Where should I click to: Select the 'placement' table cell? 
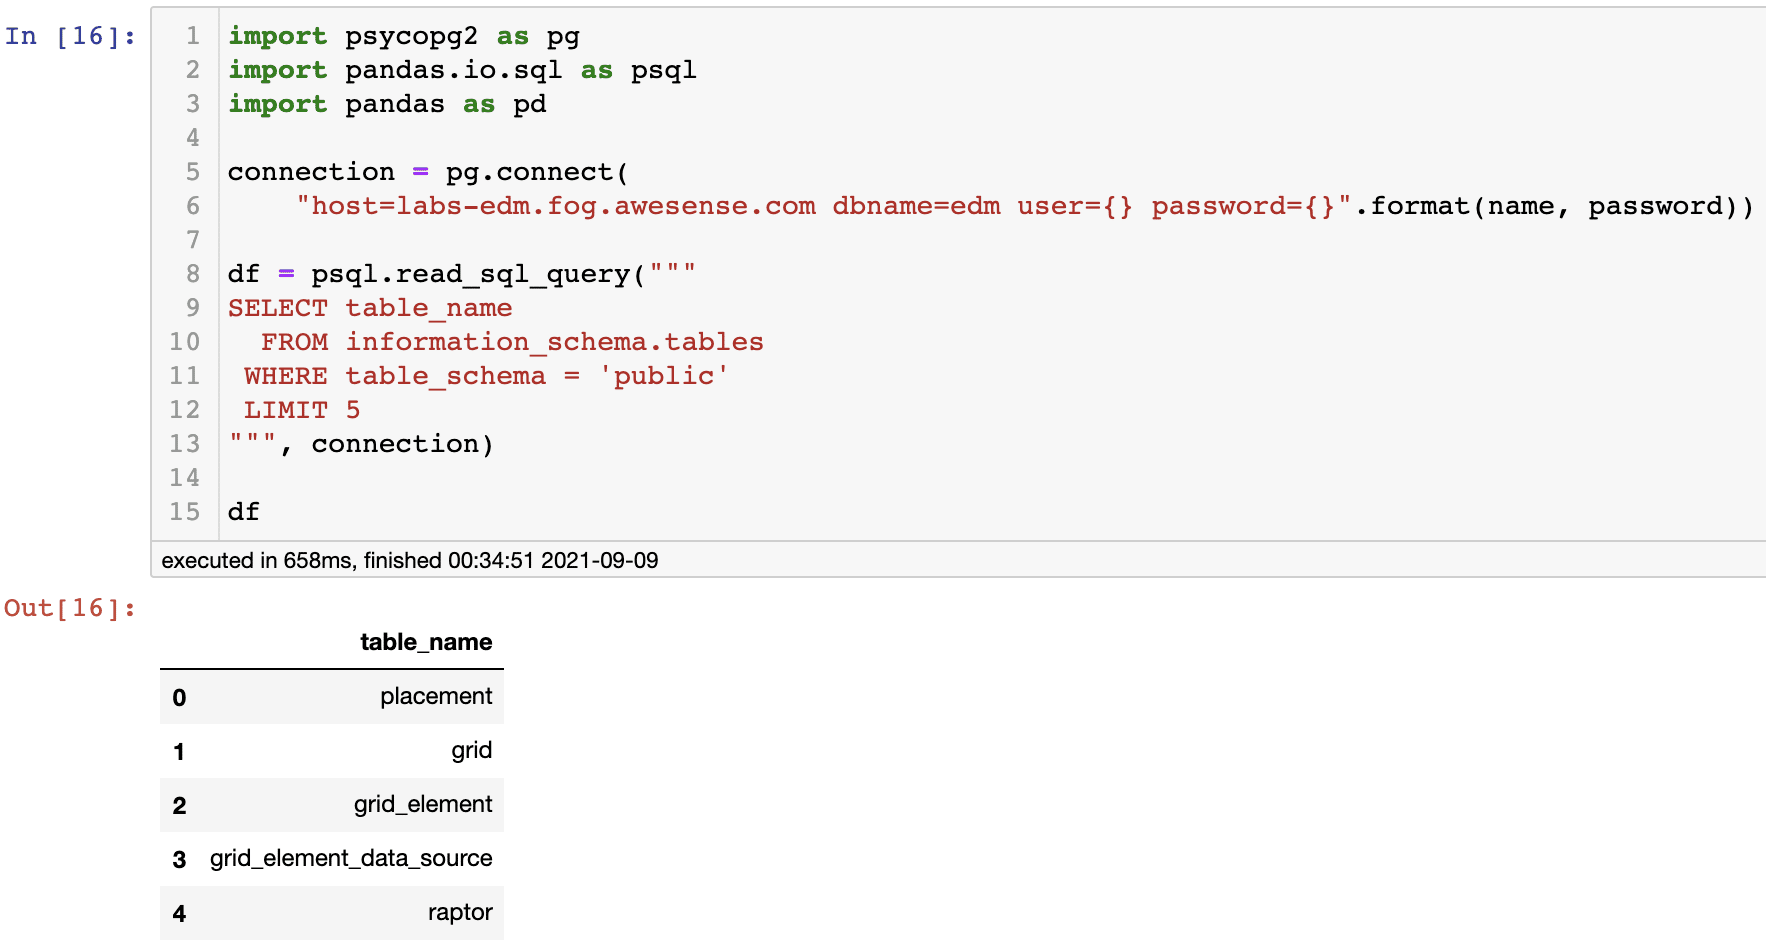tap(436, 696)
